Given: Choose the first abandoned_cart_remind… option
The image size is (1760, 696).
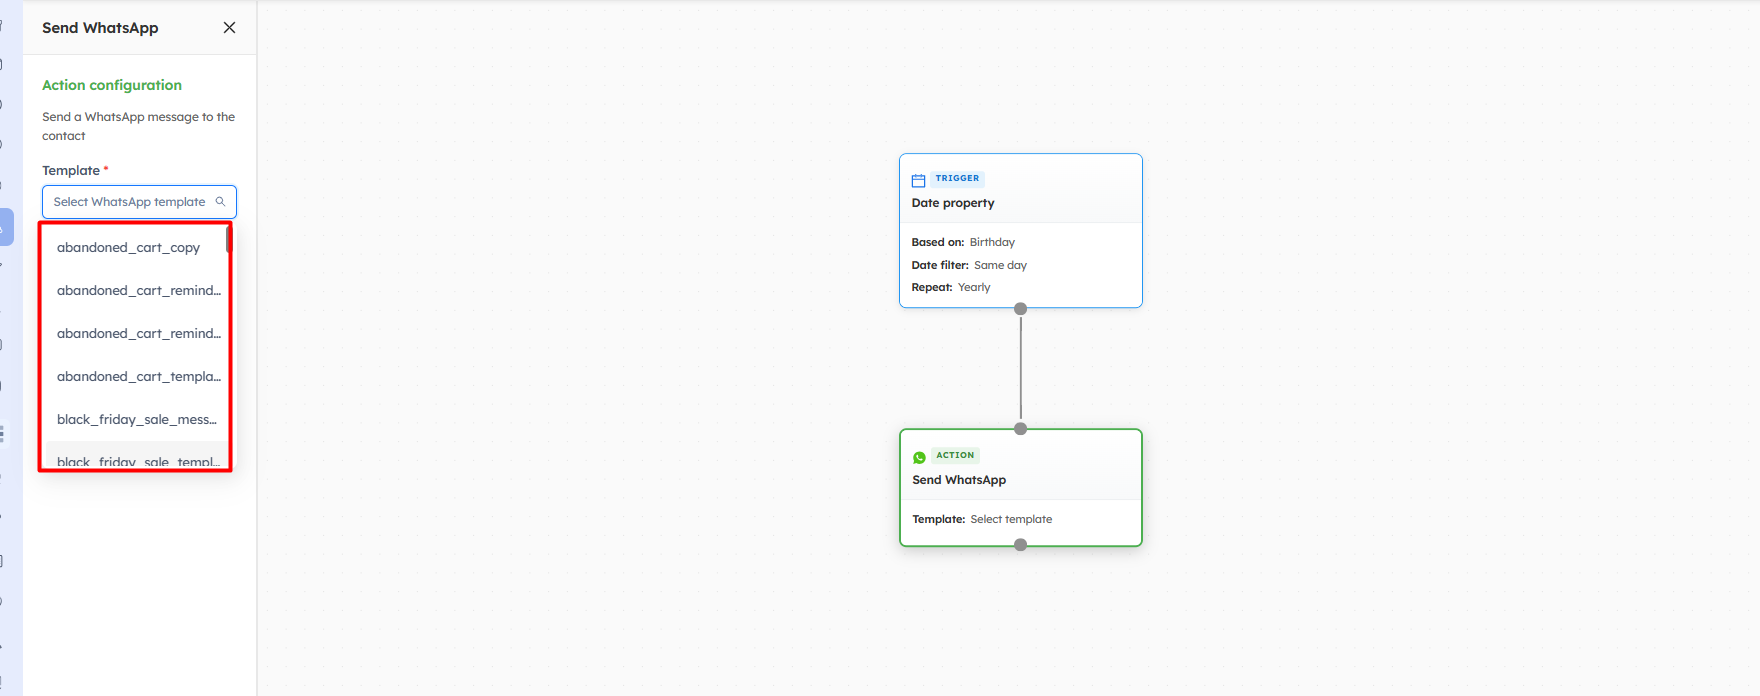Looking at the screenshot, I should coord(138,291).
